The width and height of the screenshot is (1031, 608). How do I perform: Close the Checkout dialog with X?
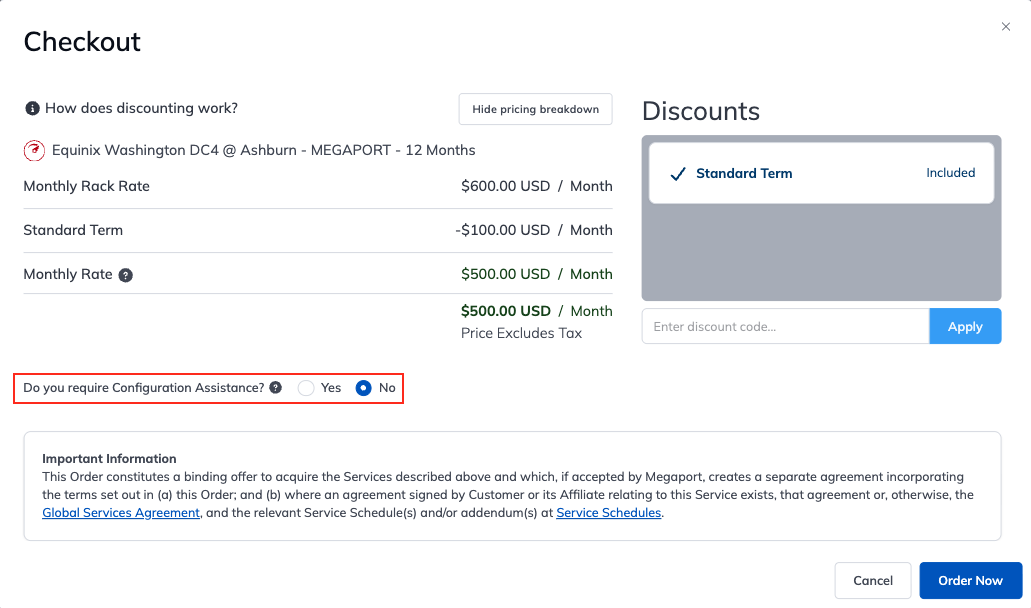[x=1005, y=27]
